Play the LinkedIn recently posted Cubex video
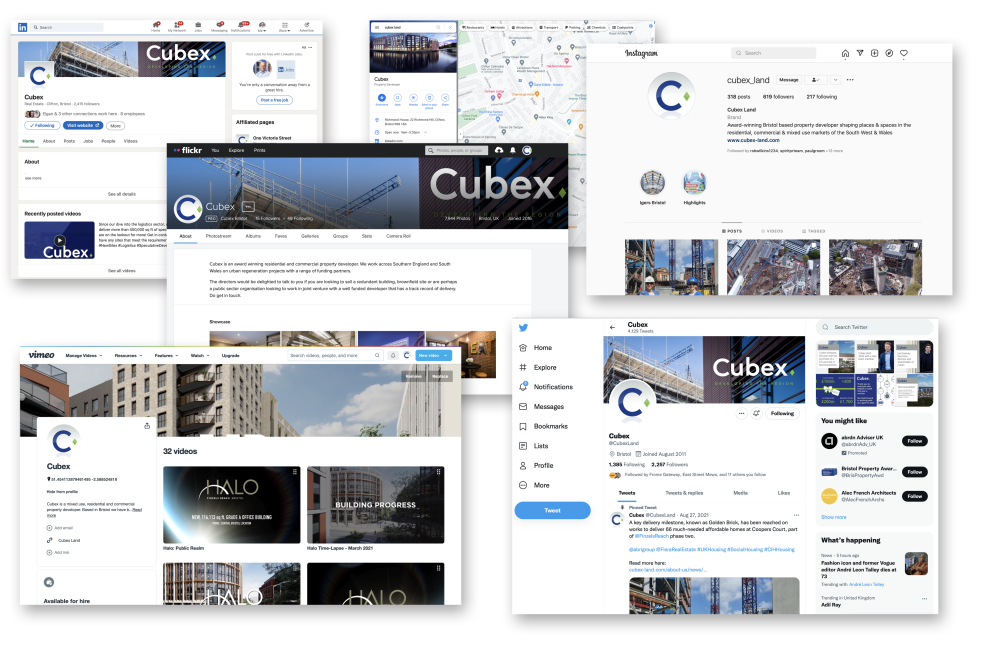This screenshot has height=650, width=1000. tap(59, 241)
